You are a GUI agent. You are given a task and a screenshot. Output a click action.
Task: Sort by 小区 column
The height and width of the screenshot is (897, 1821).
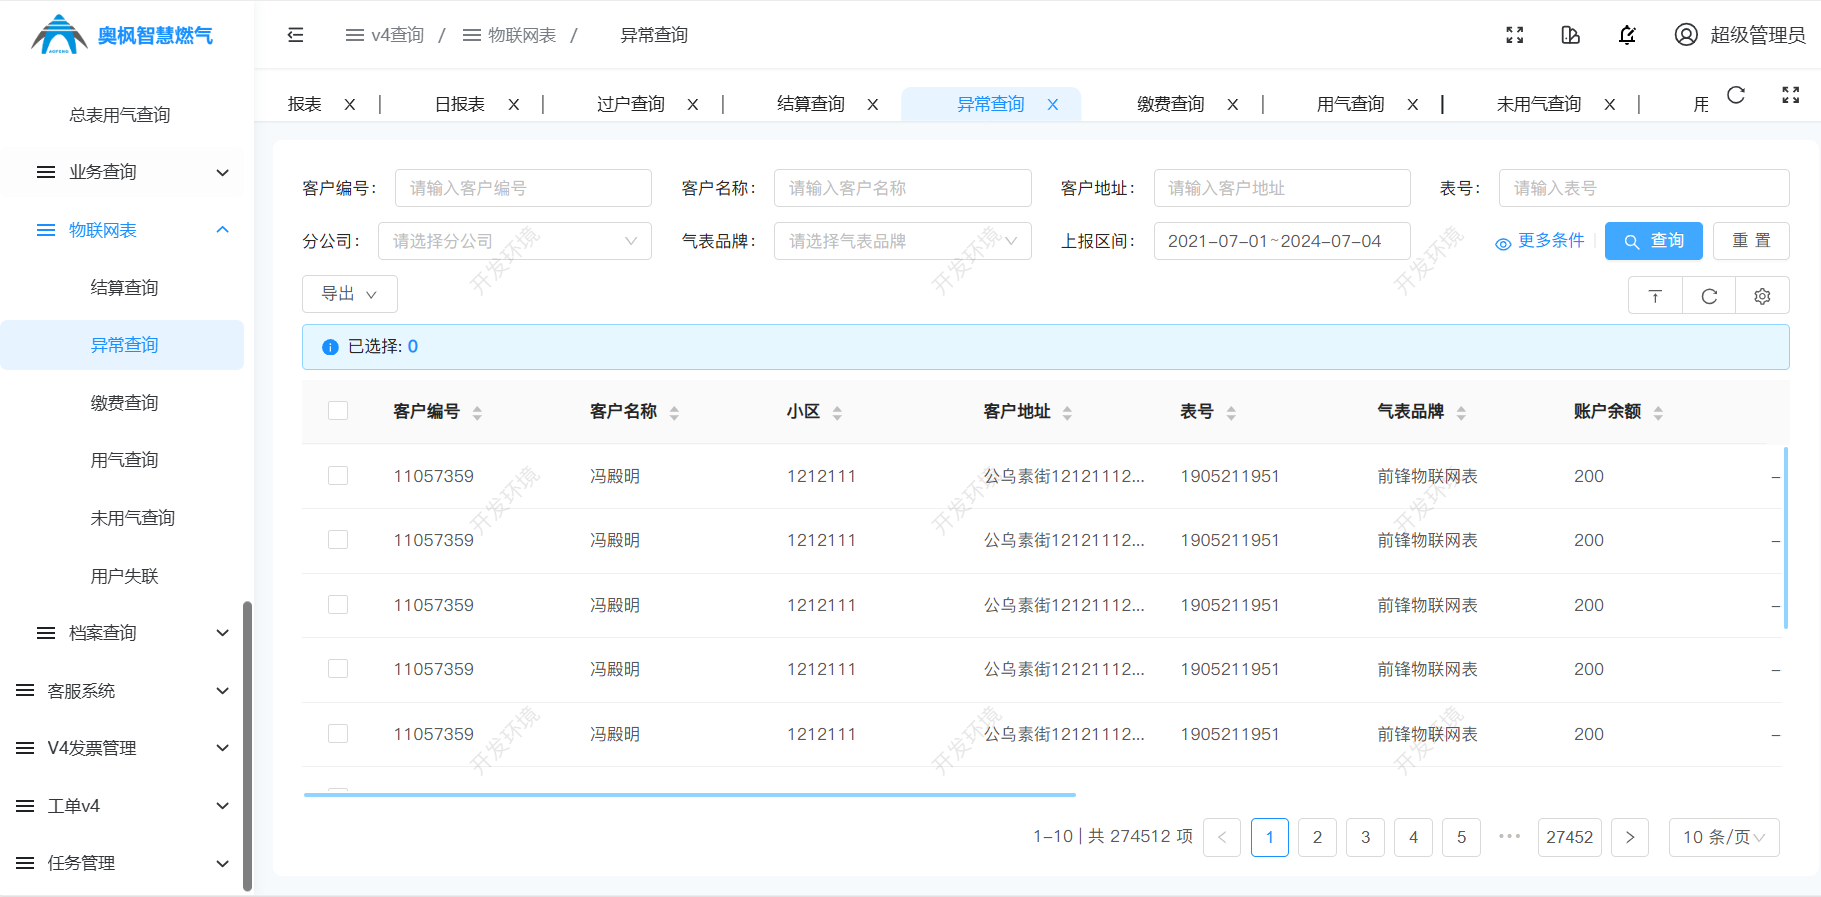(x=837, y=413)
